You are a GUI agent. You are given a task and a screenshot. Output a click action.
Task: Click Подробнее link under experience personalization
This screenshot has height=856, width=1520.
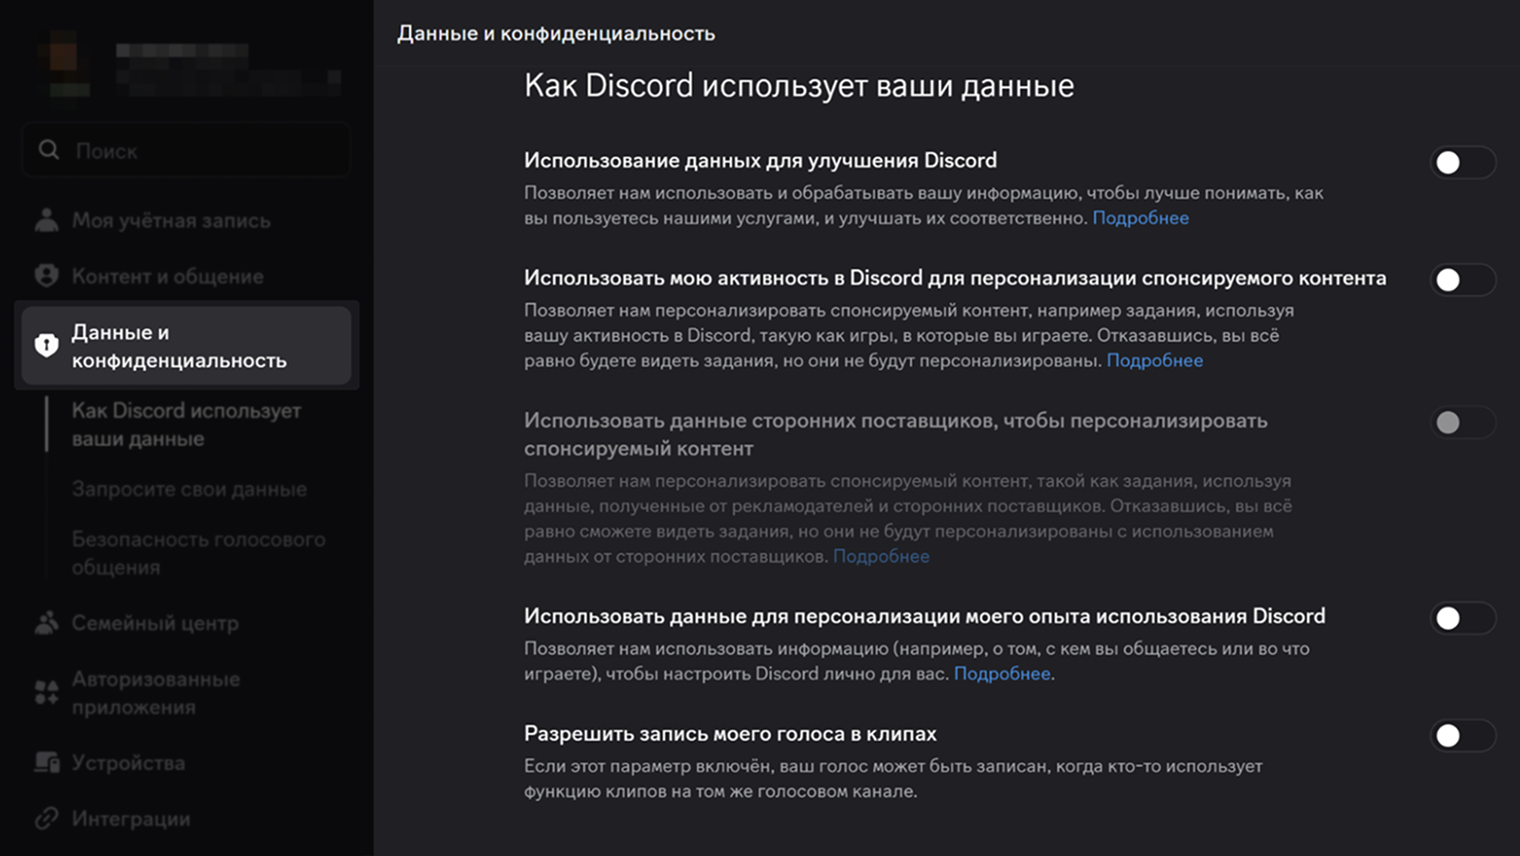tap(1002, 674)
